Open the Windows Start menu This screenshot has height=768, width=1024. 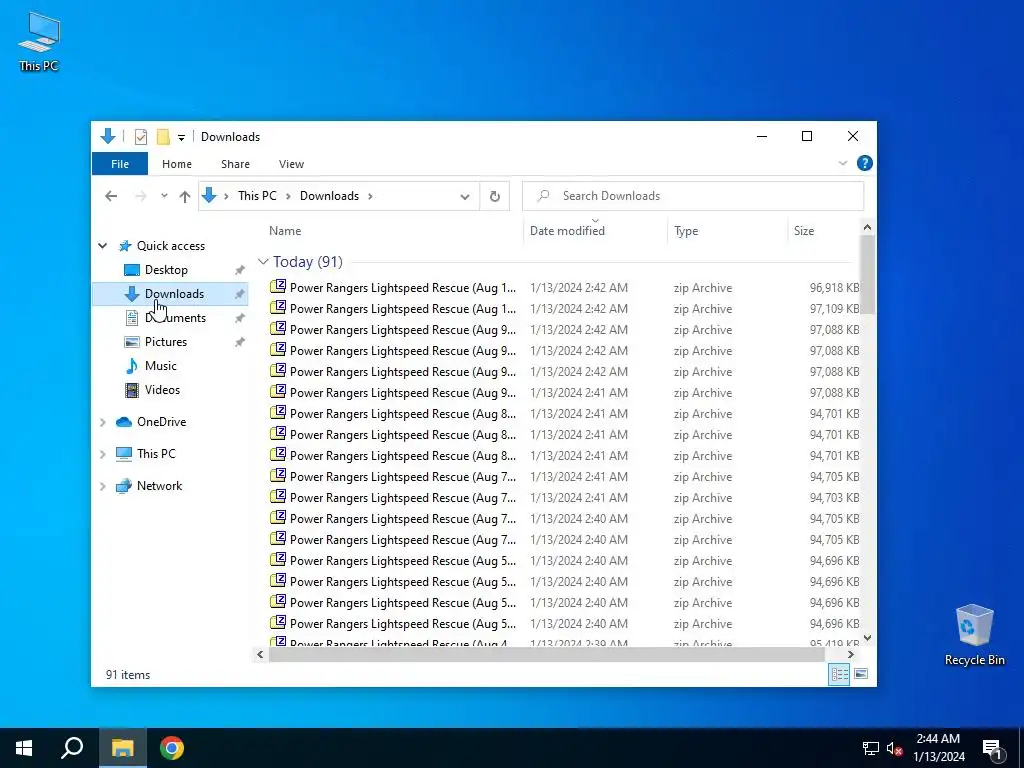point(24,748)
